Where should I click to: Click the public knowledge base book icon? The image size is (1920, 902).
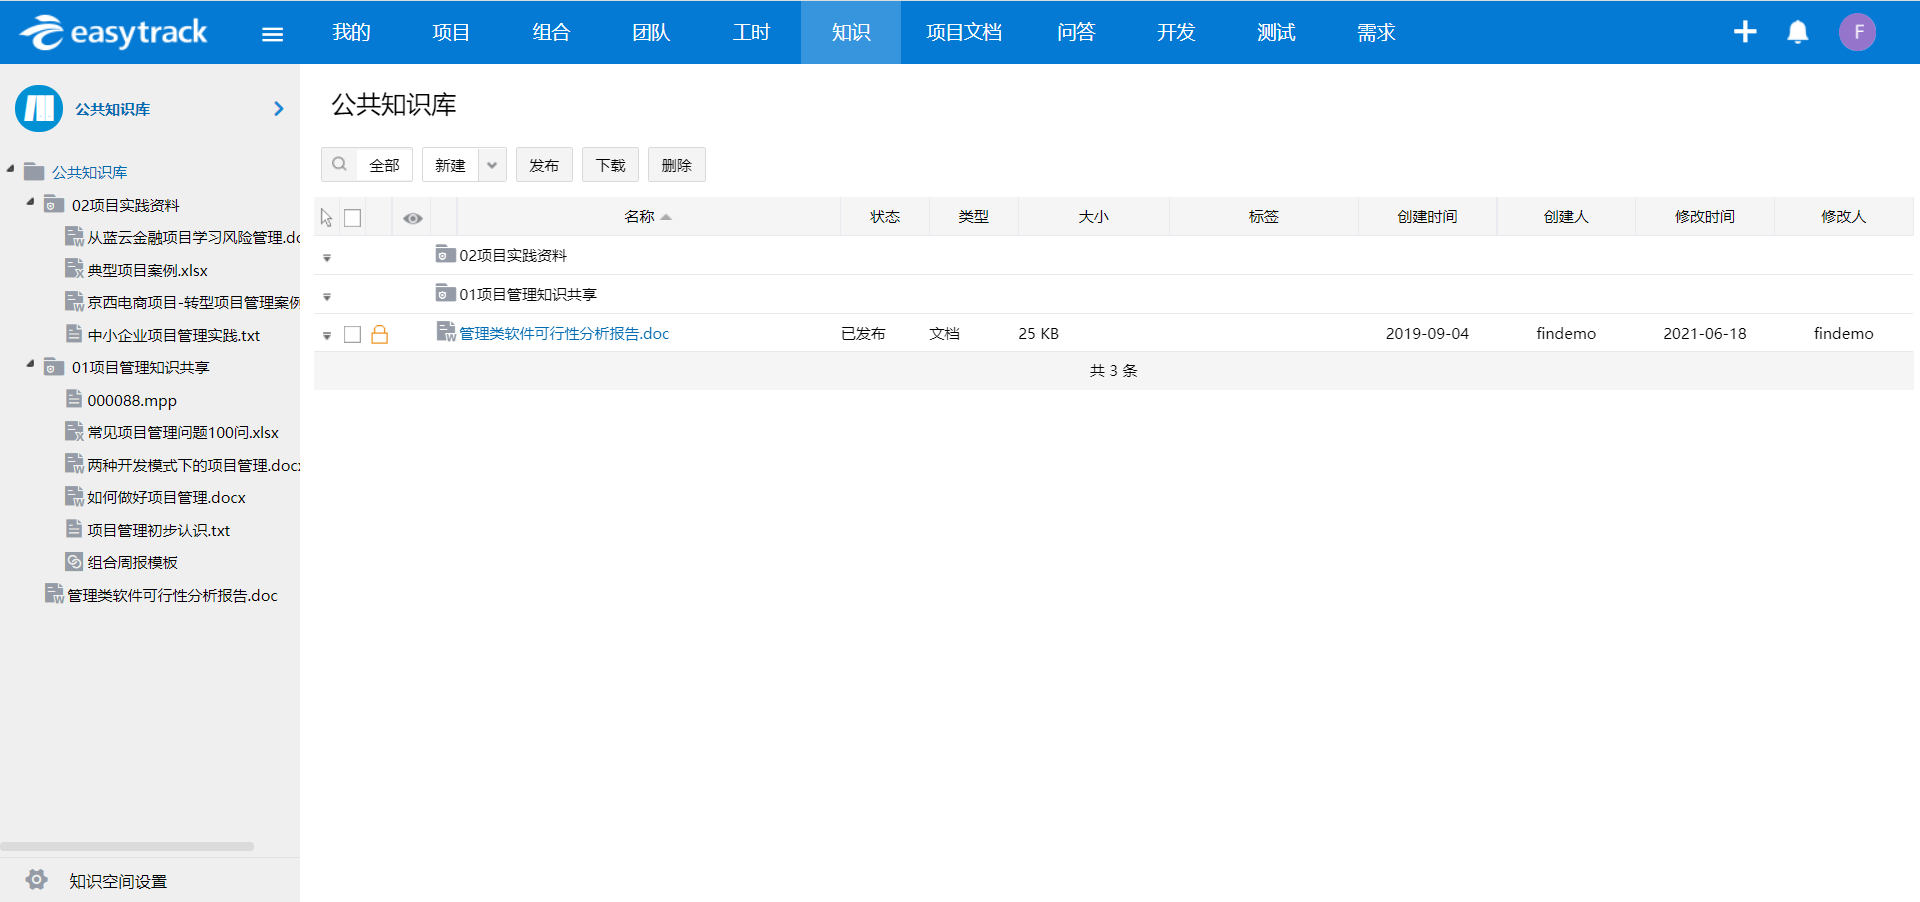tap(39, 108)
